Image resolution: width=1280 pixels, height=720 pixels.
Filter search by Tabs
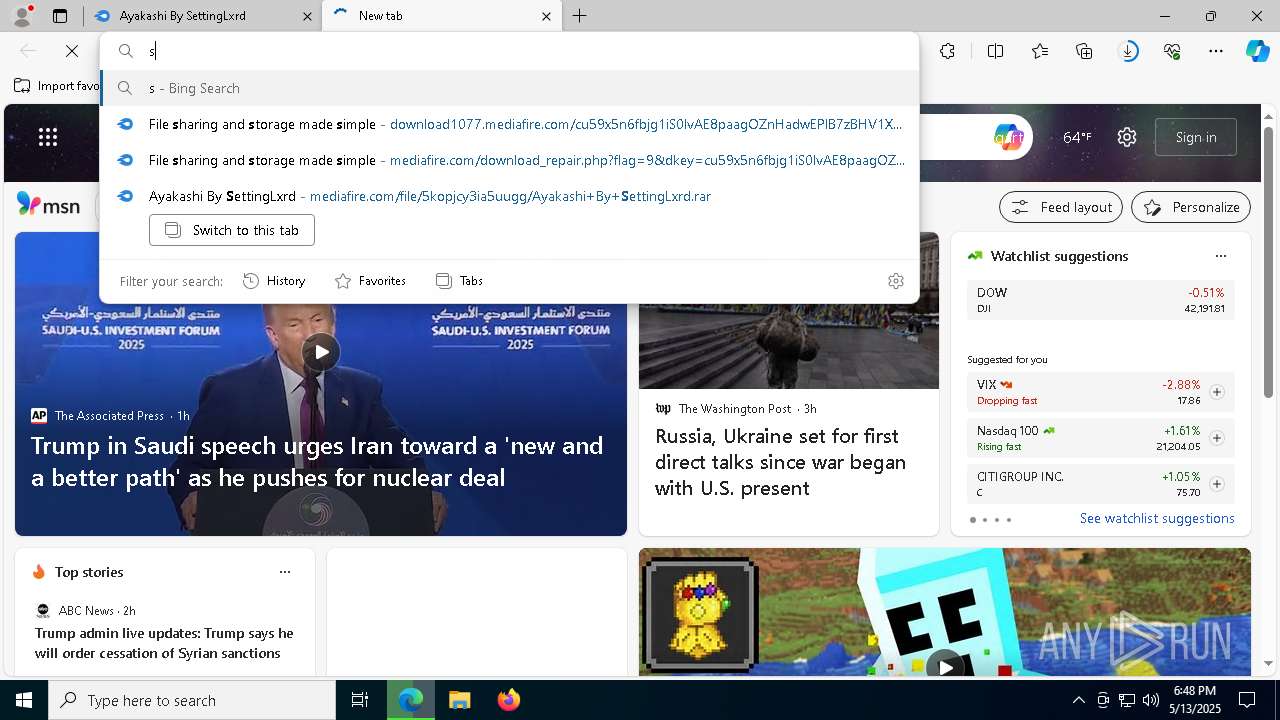(460, 281)
